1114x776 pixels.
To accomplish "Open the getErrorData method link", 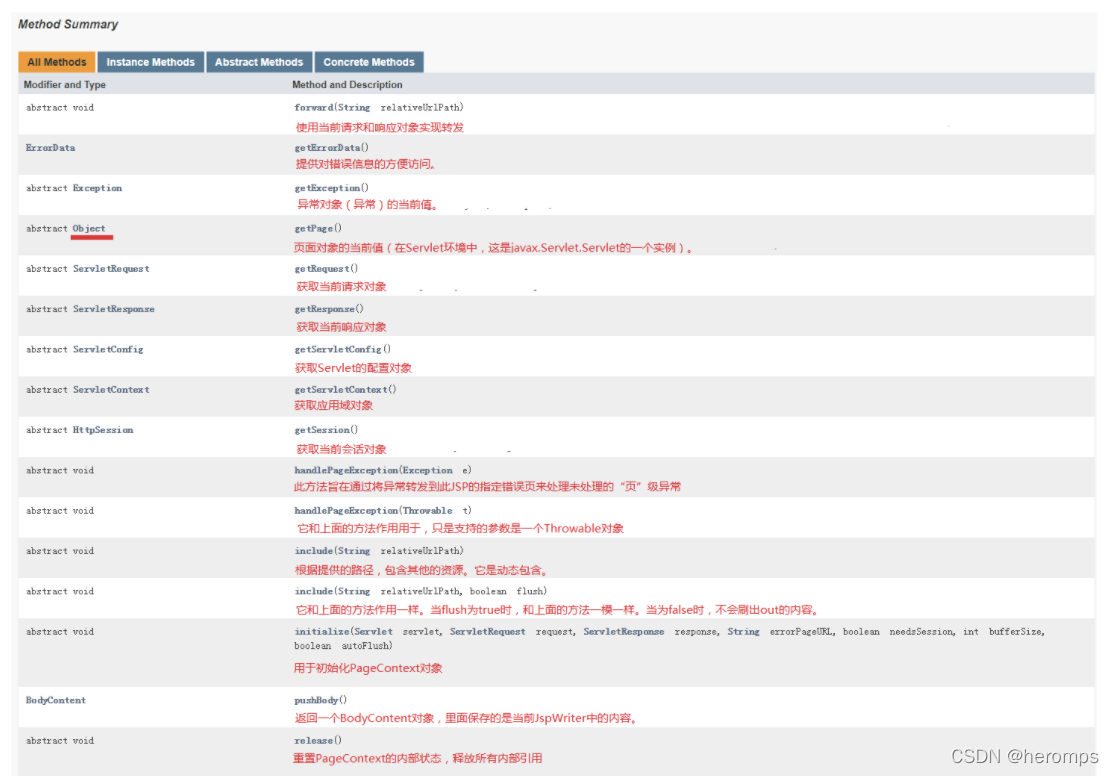I will click(x=327, y=148).
